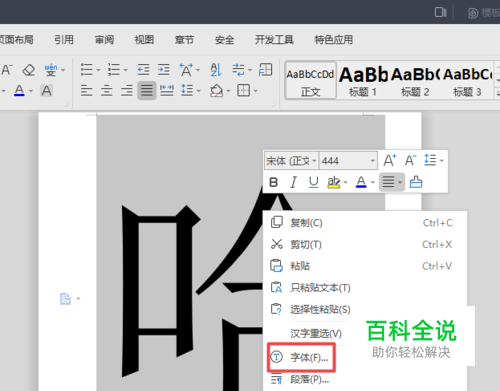
Task: Align text right in ribbon
Action: pyautogui.click(x=127, y=91)
